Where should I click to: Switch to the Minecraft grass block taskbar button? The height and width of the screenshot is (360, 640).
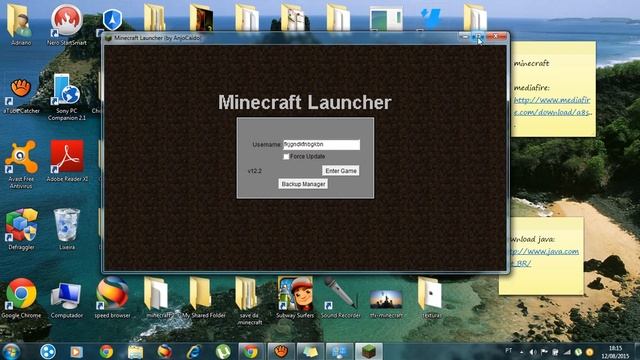point(369,351)
